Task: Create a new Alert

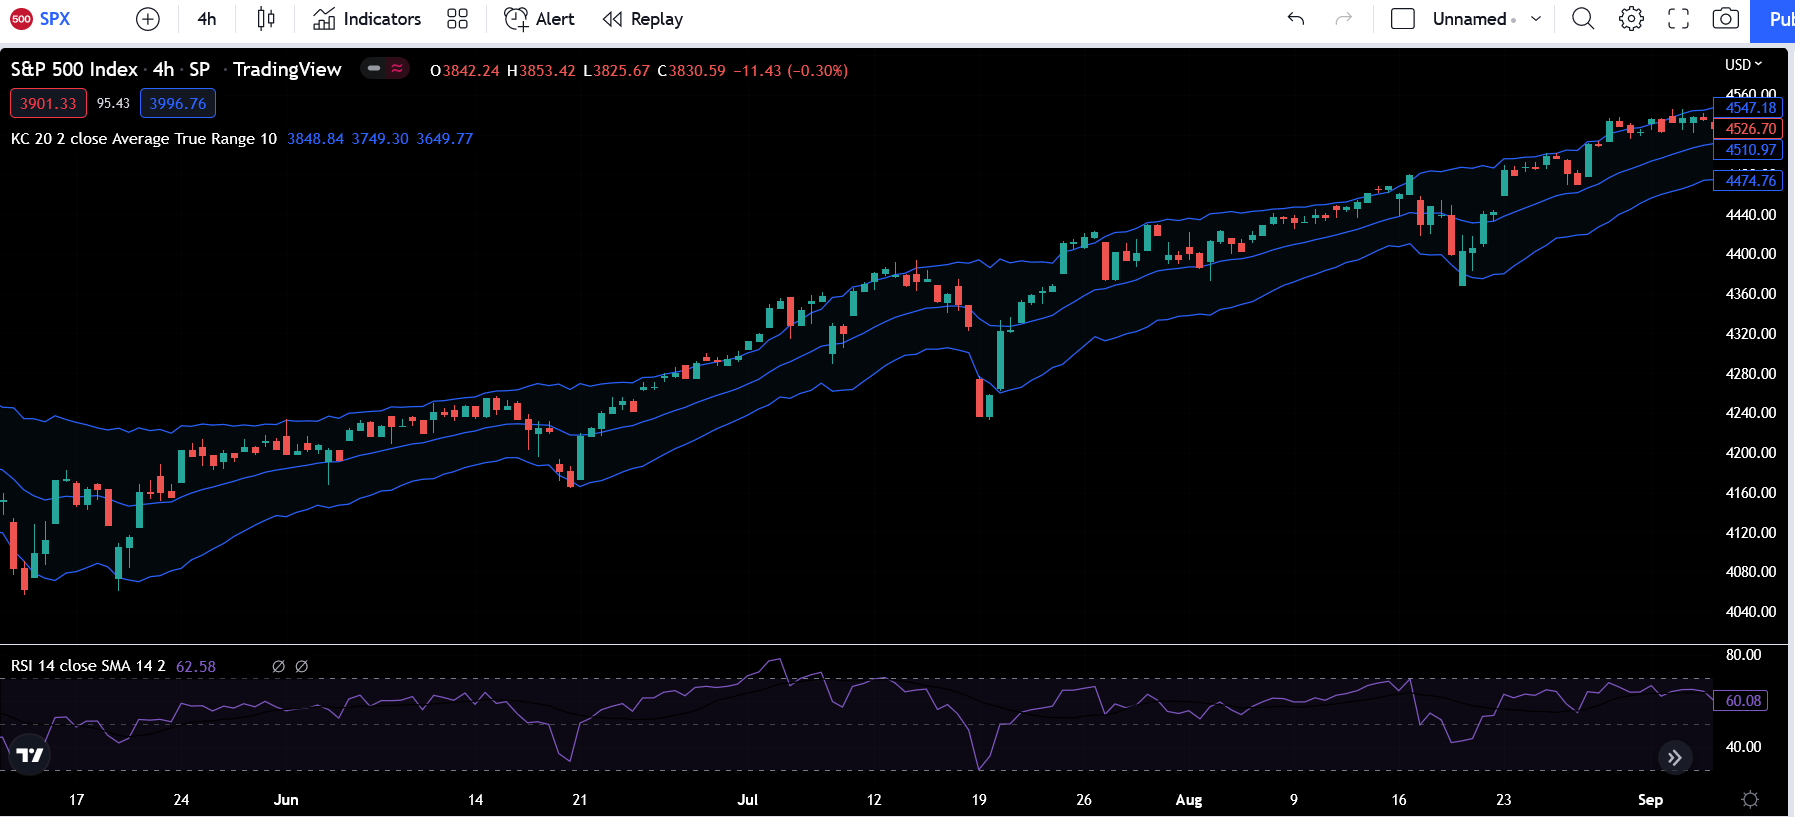Action: [x=539, y=19]
